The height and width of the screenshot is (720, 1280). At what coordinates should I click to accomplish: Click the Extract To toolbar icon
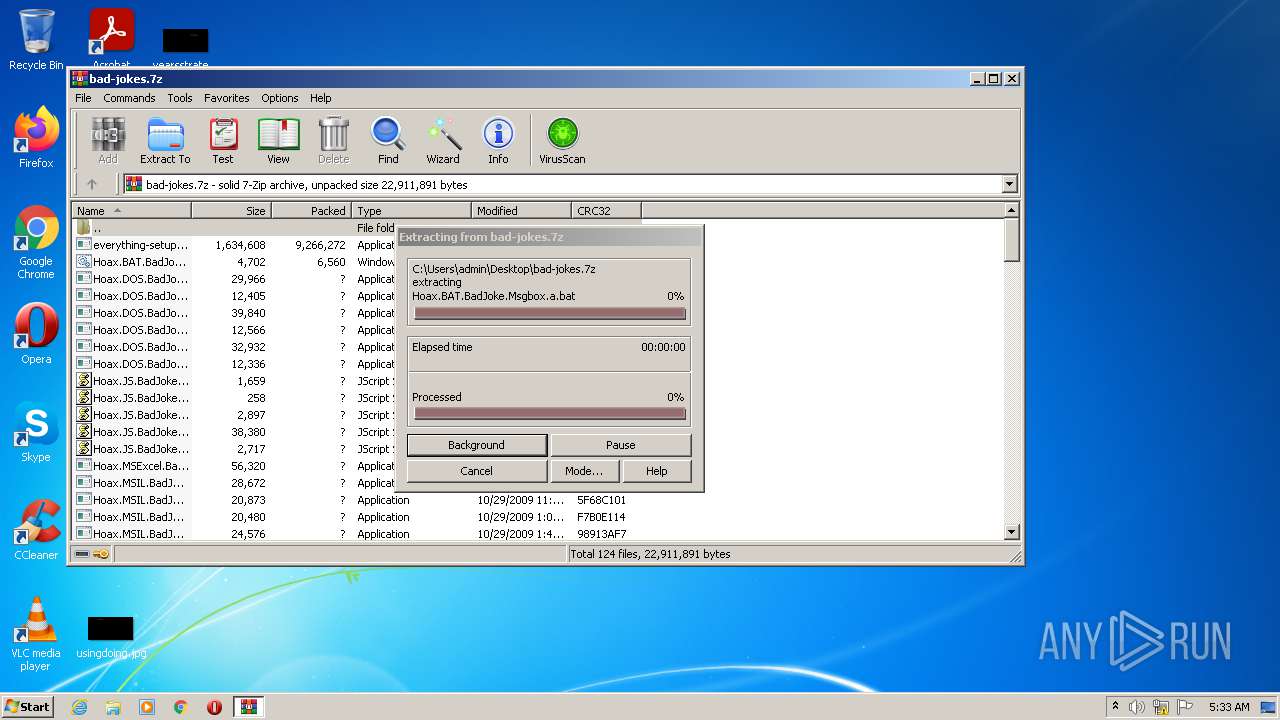coord(165,141)
